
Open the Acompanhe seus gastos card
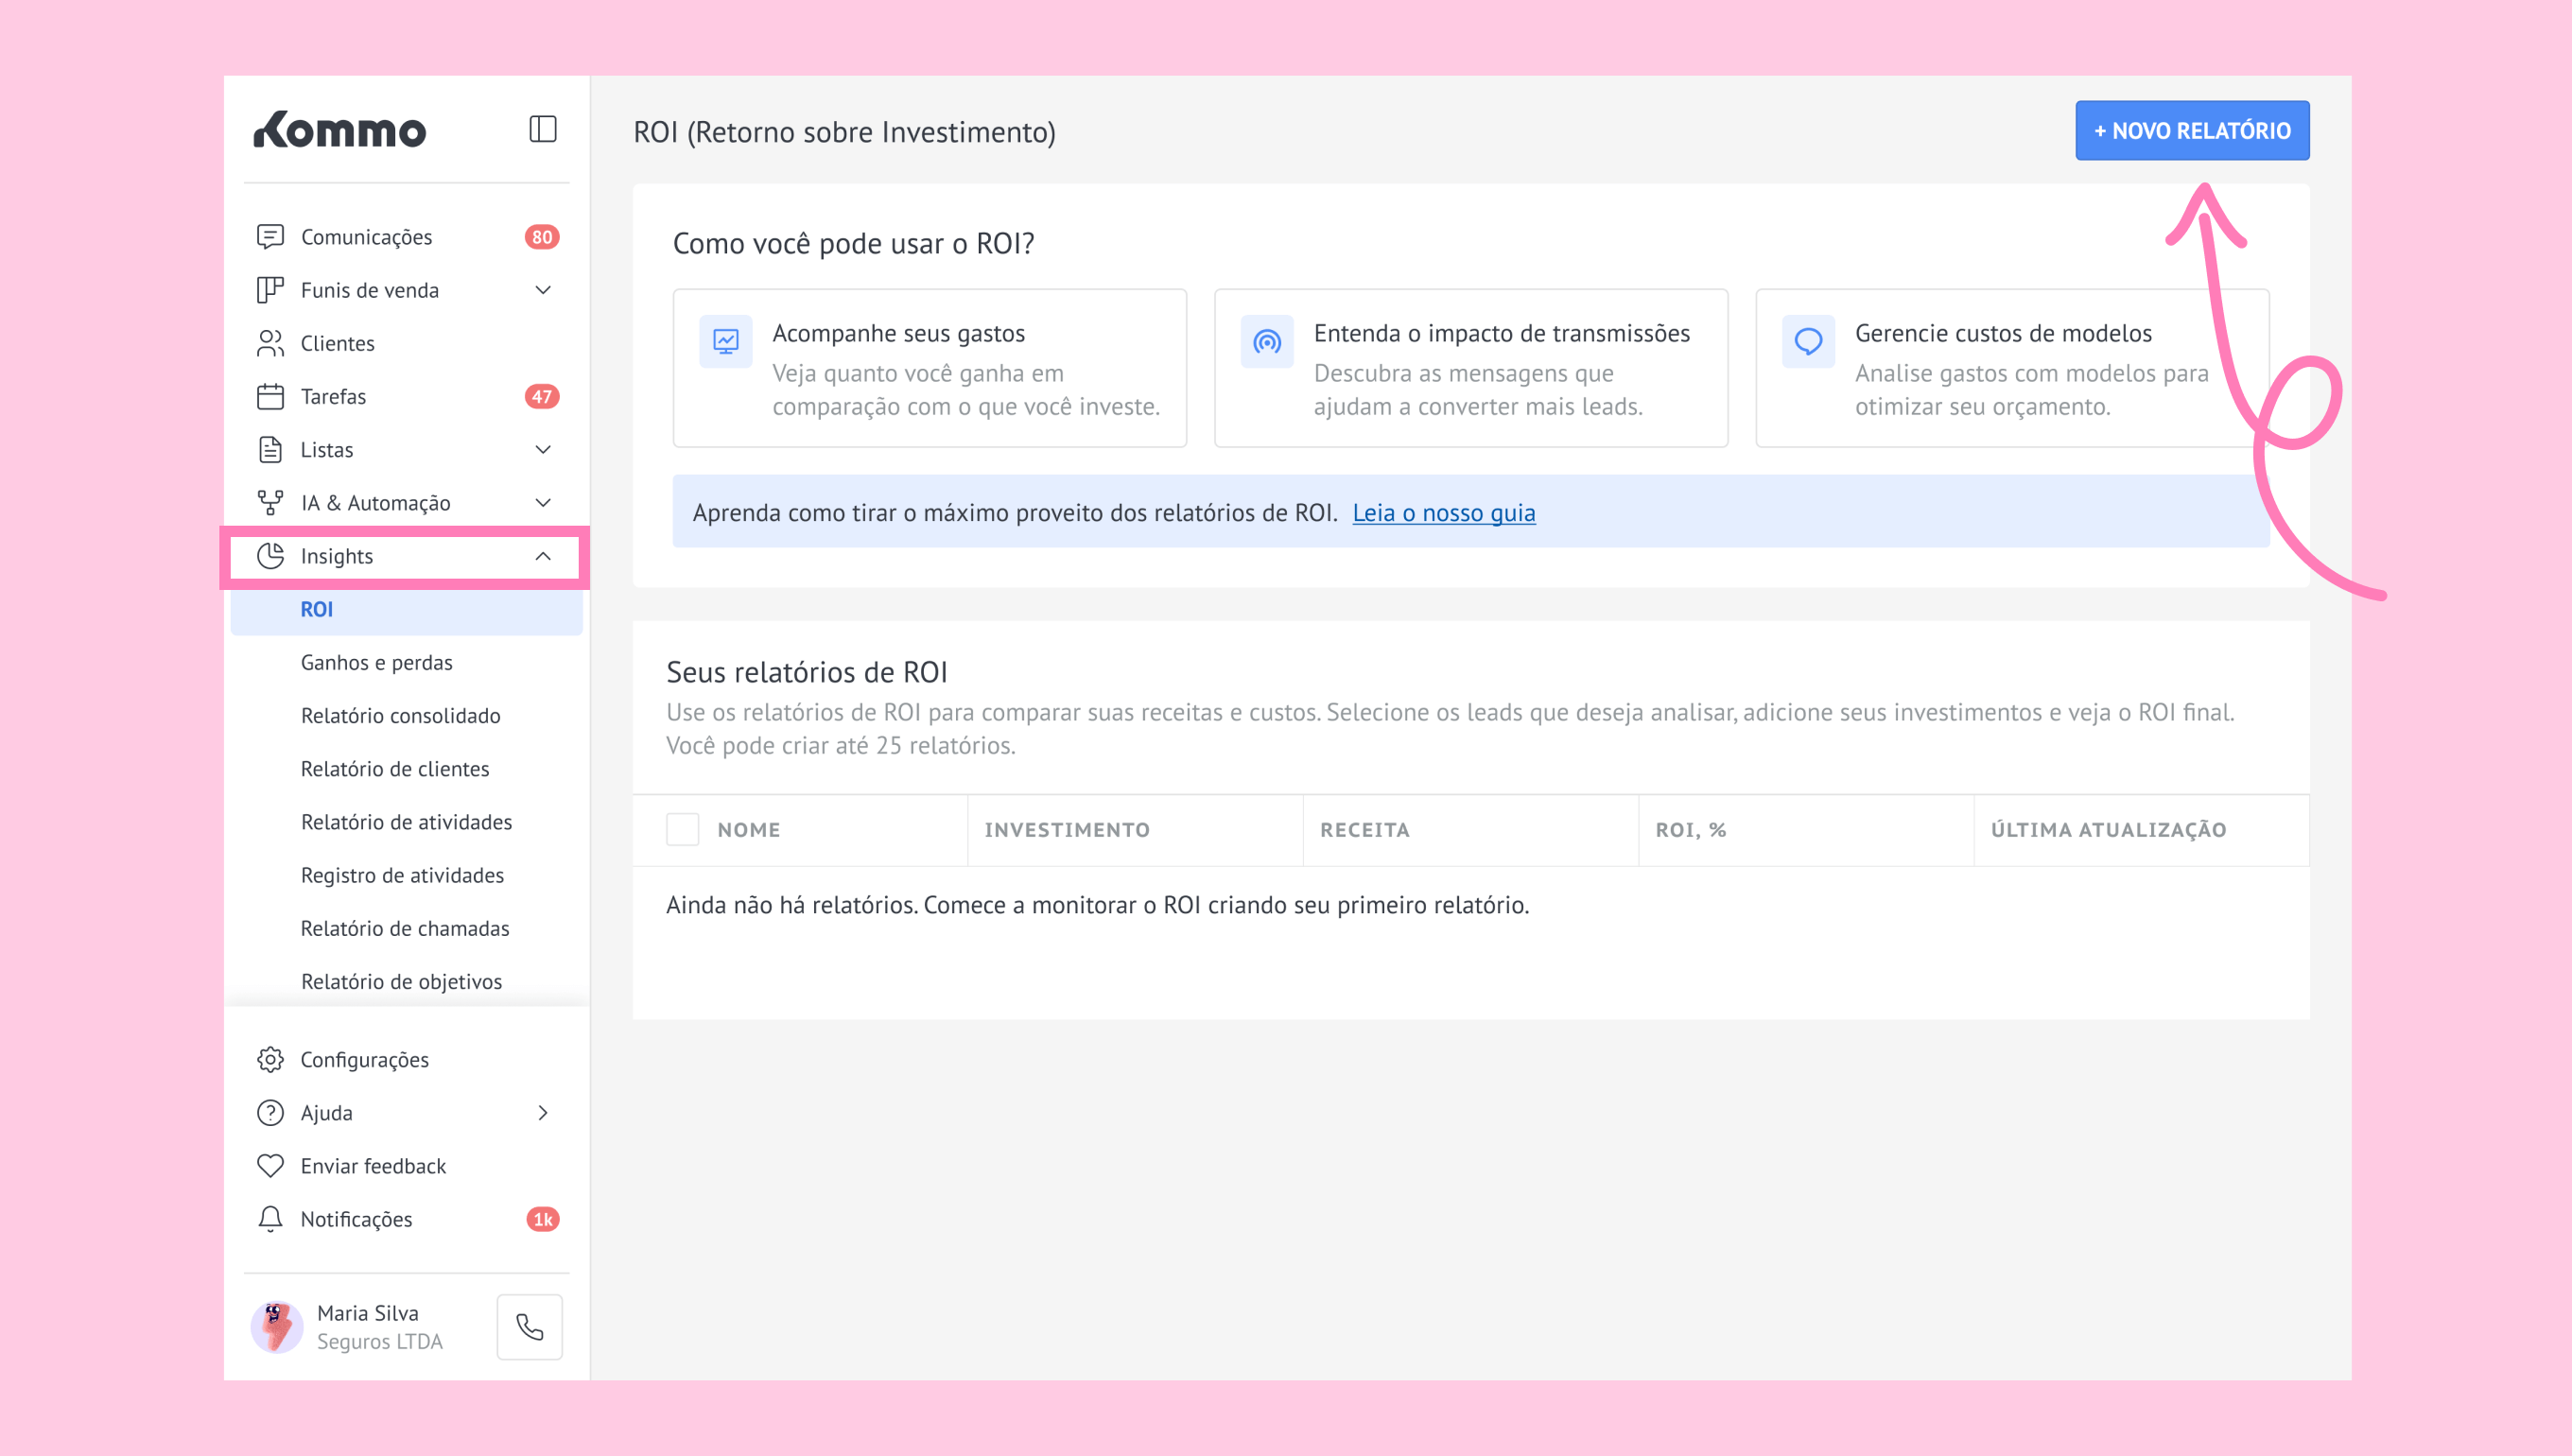point(929,368)
